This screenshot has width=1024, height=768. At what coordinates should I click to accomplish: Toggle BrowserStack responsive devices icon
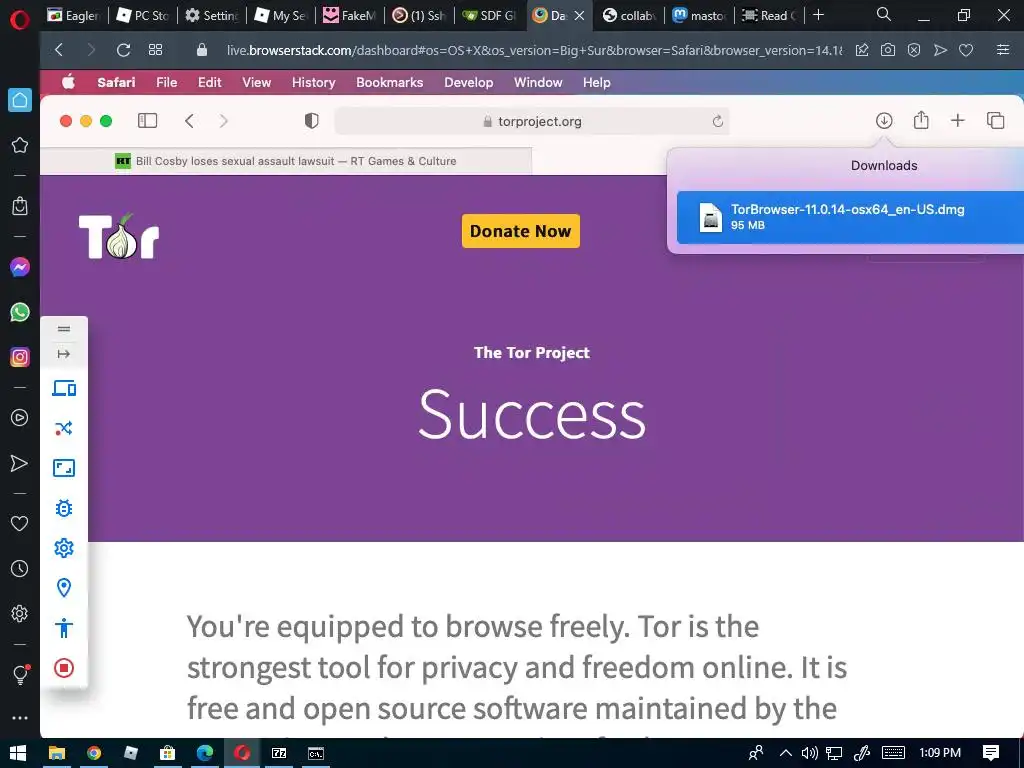point(63,389)
